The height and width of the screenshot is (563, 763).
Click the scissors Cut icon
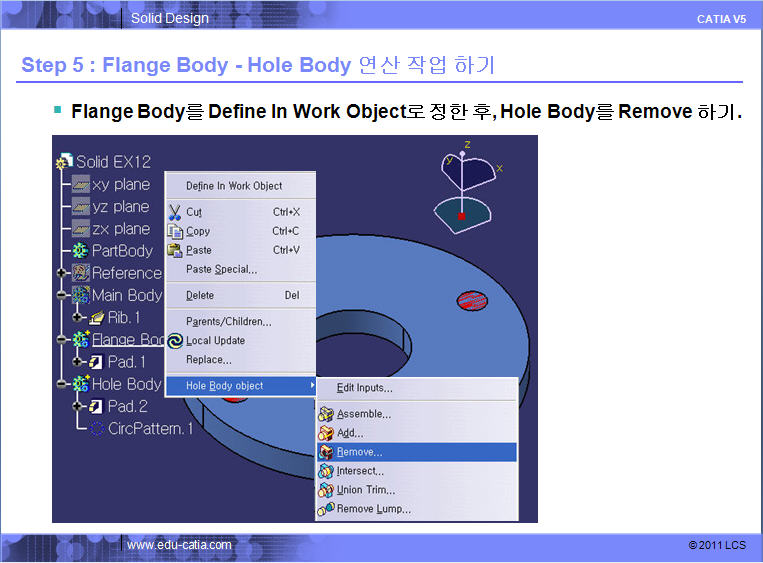click(x=175, y=212)
